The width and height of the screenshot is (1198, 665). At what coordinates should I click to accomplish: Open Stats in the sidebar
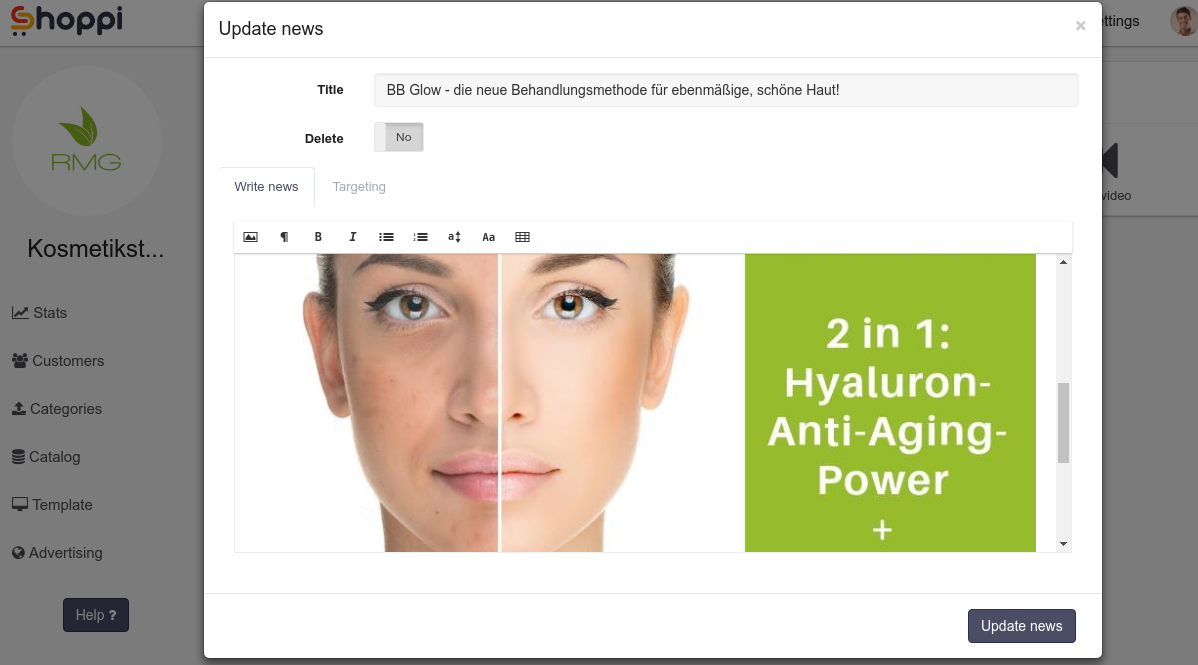click(x=40, y=313)
